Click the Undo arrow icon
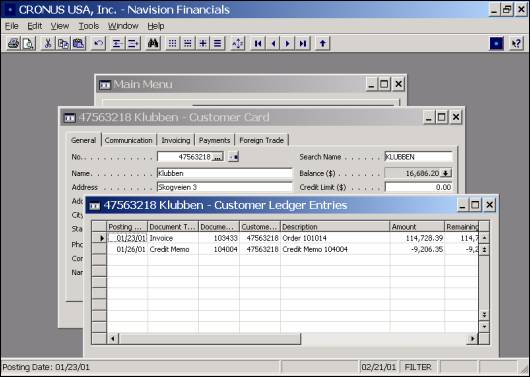Image resolution: width=530 pixels, height=377 pixels. (98, 43)
